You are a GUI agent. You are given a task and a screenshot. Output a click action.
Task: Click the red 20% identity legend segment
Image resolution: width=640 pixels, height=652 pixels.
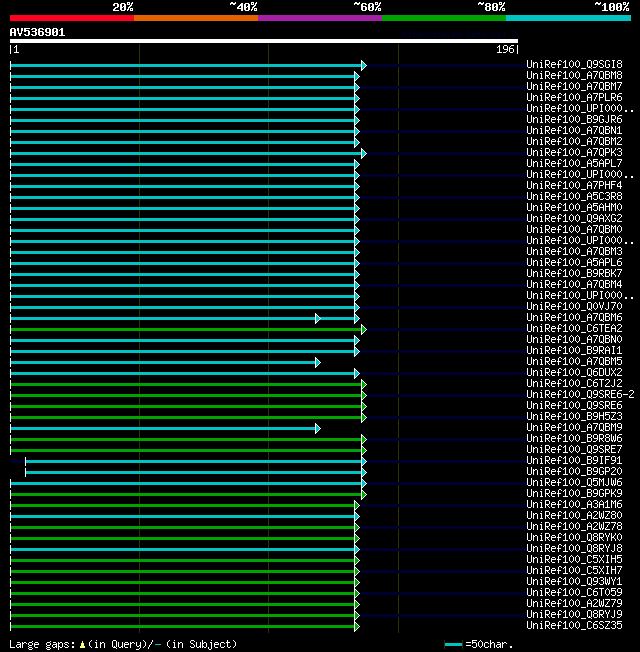point(72,18)
